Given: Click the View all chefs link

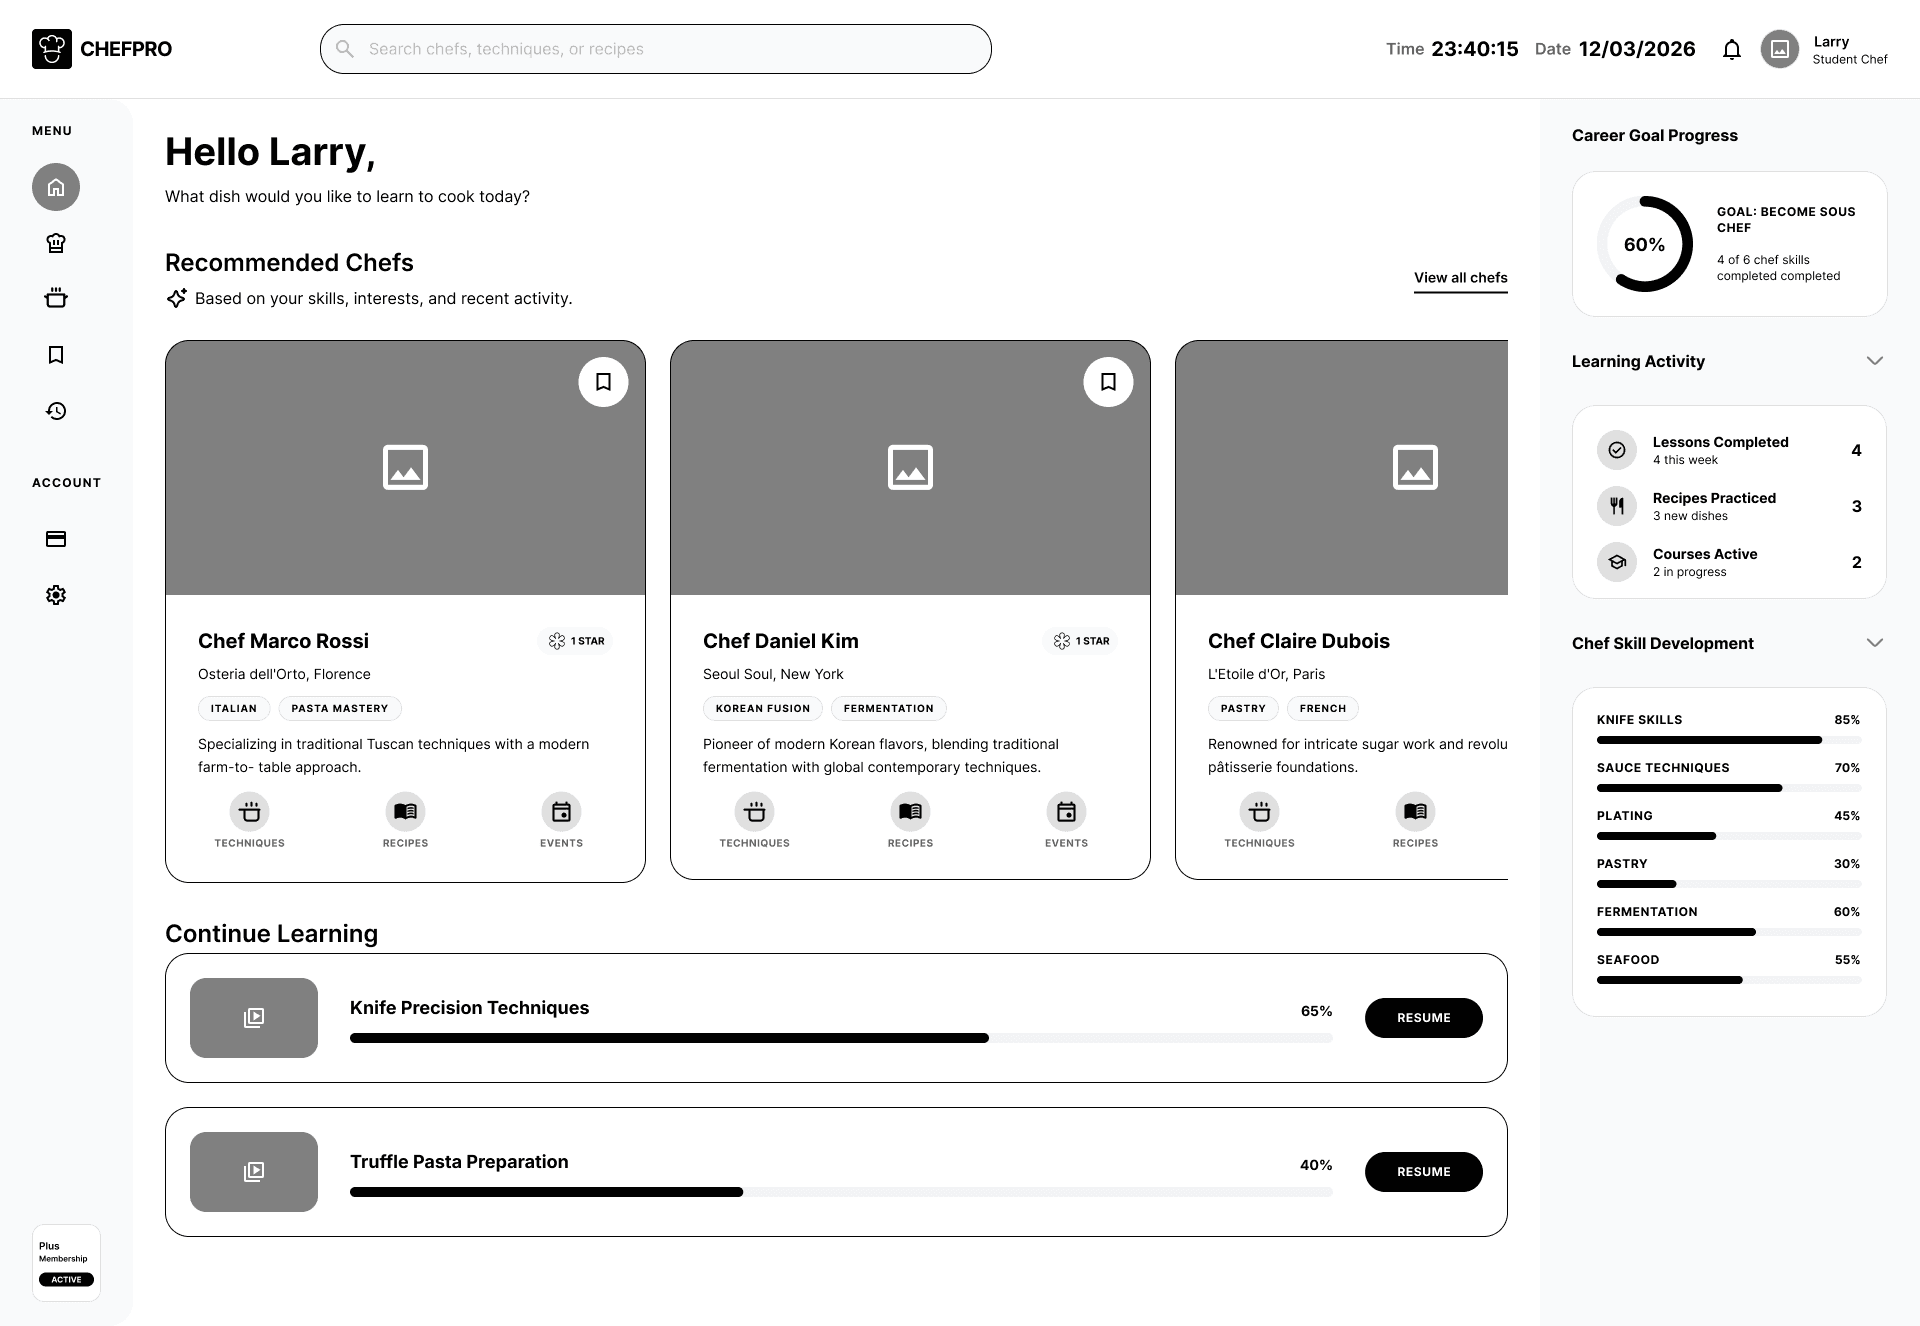Looking at the screenshot, I should 1460,278.
